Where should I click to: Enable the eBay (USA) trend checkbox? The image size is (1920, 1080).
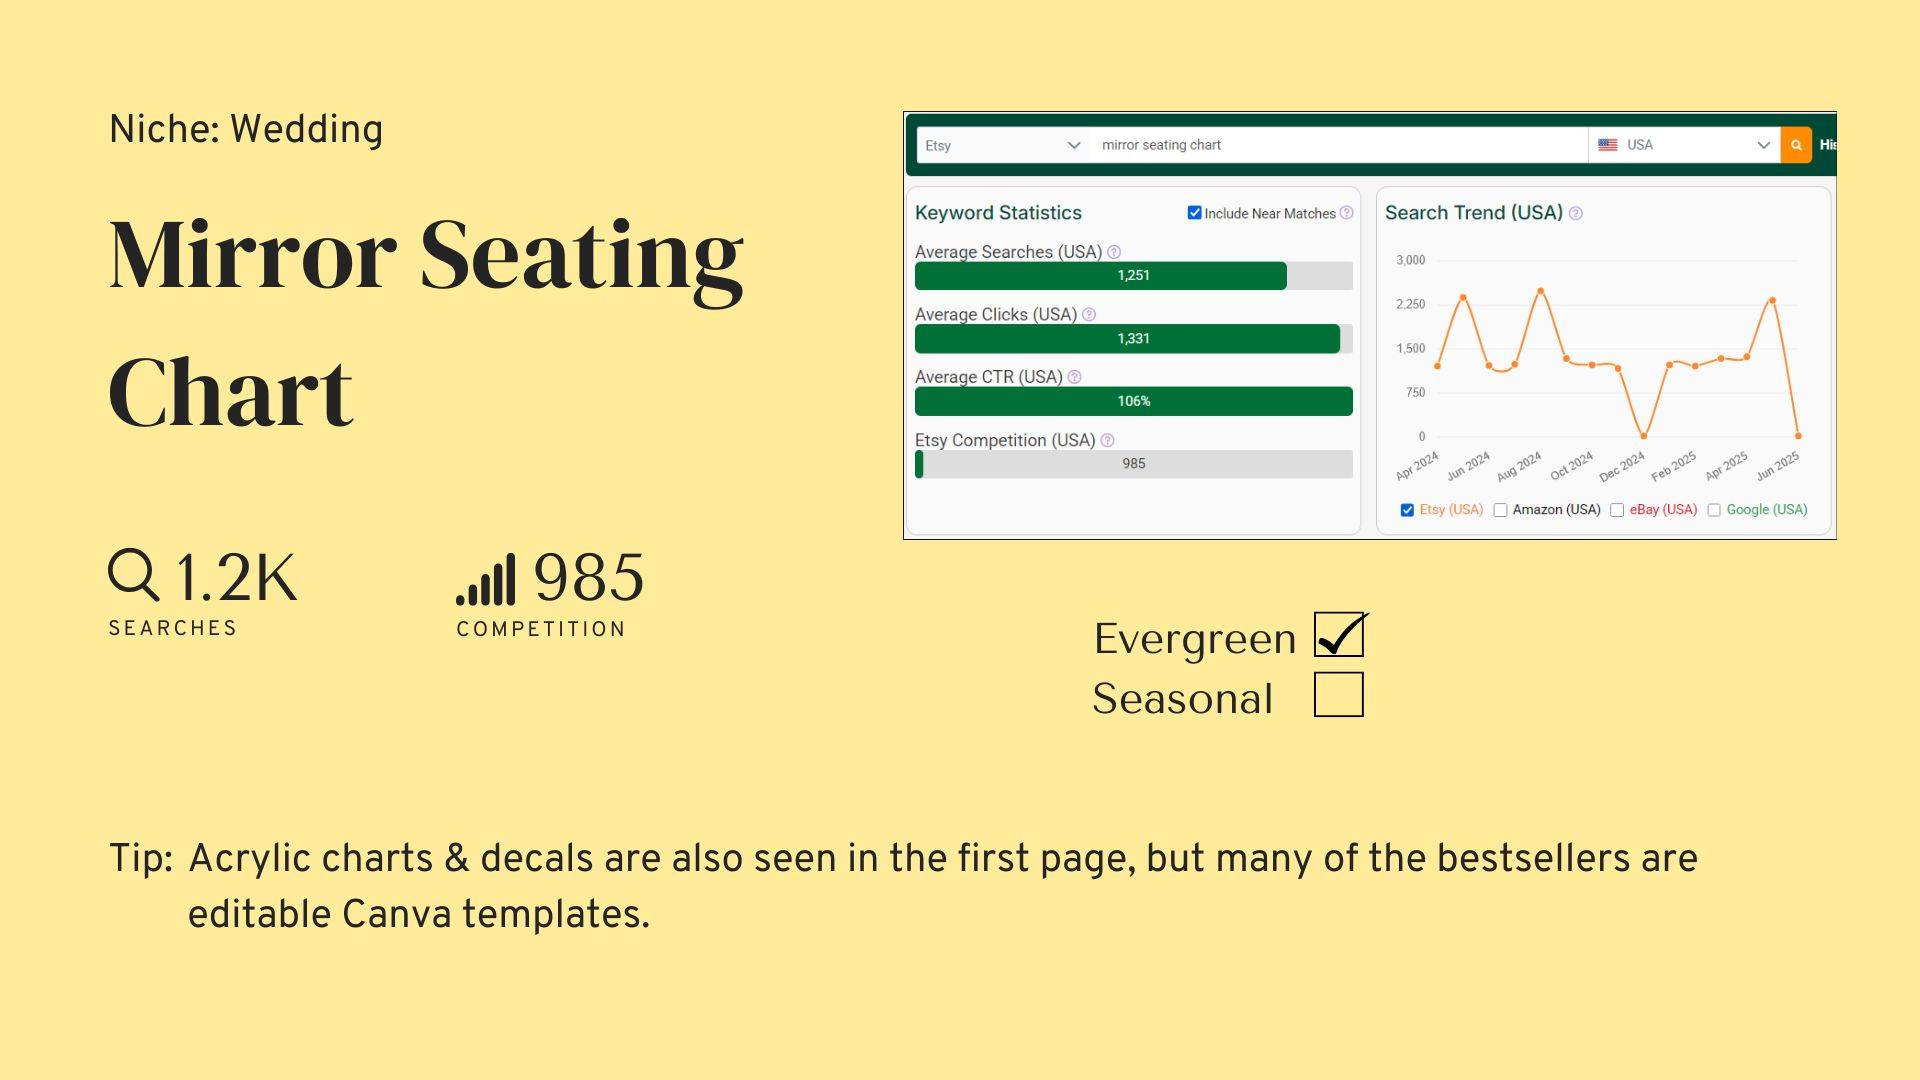[1617, 510]
